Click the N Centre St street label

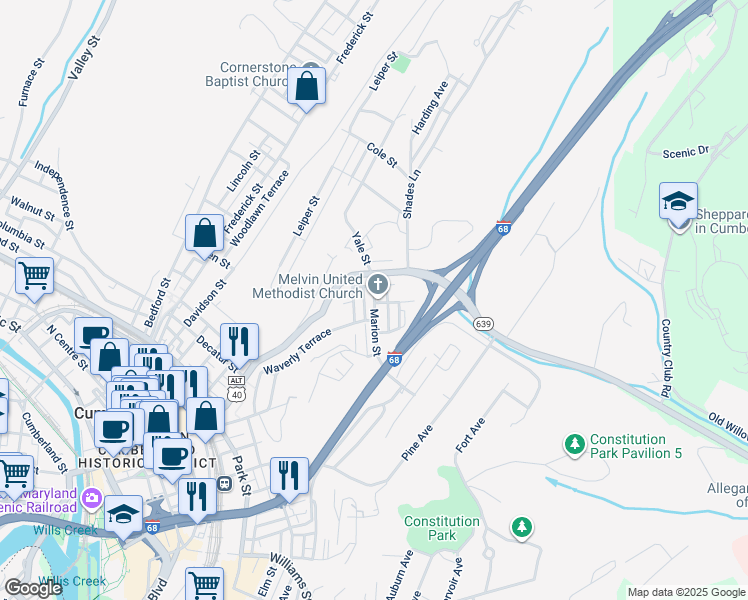point(67,348)
